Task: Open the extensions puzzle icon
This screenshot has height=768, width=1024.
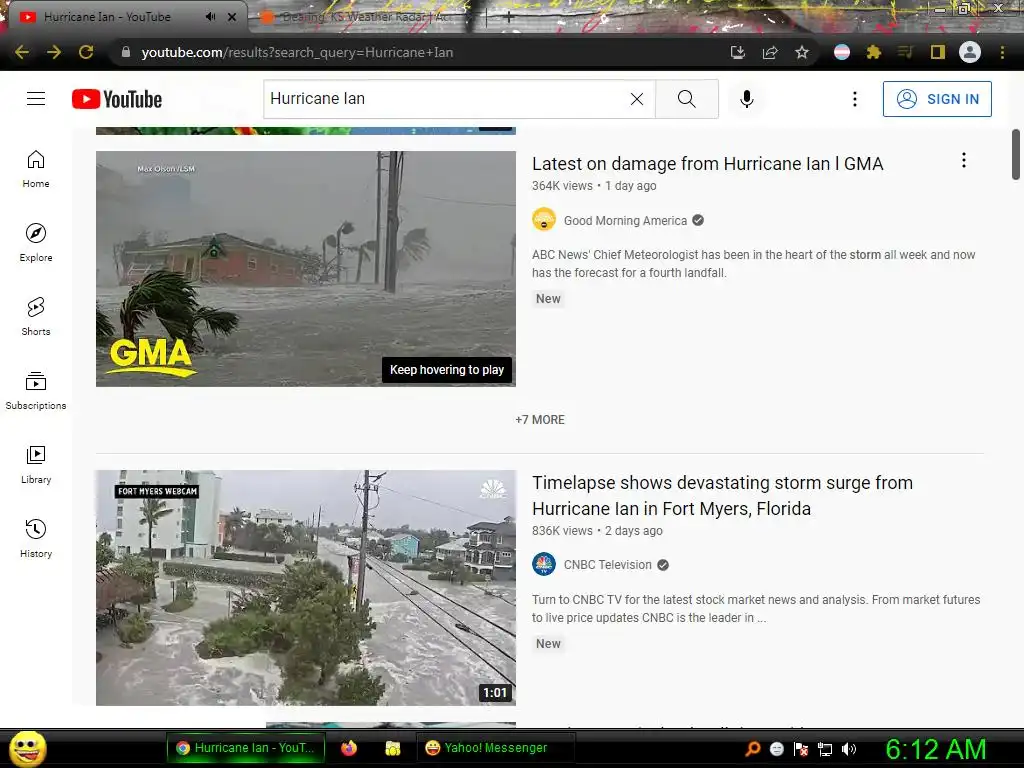Action: (874, 52)
